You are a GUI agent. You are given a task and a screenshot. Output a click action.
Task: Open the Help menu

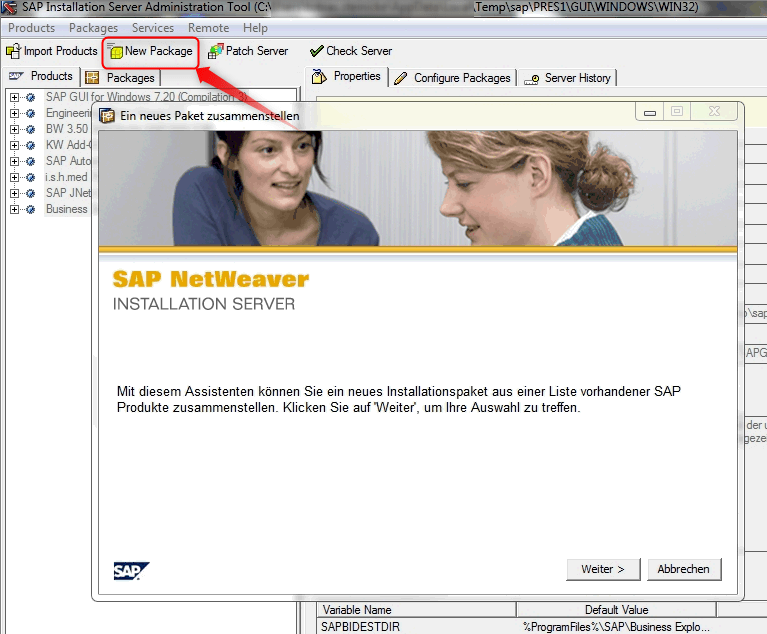click(x=255, y=28)
